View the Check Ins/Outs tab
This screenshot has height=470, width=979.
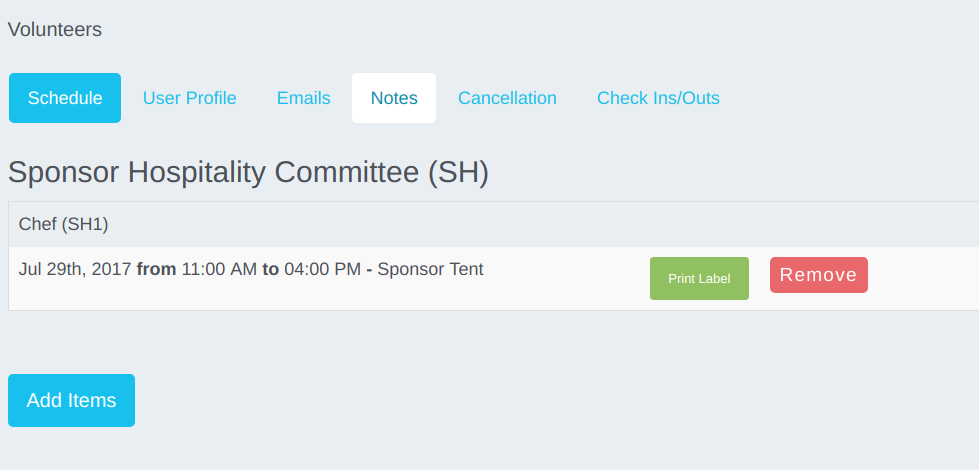[x=658, y=98]
